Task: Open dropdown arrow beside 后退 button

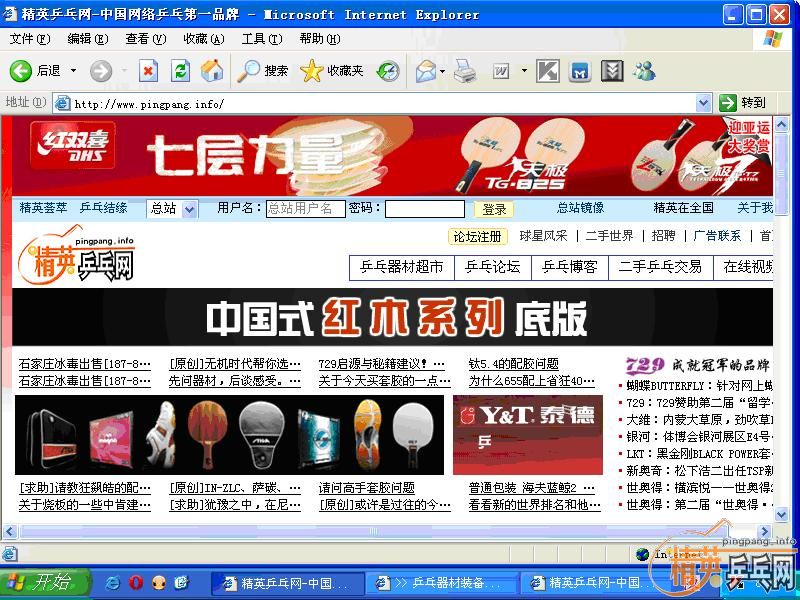Action: (73, 70)
